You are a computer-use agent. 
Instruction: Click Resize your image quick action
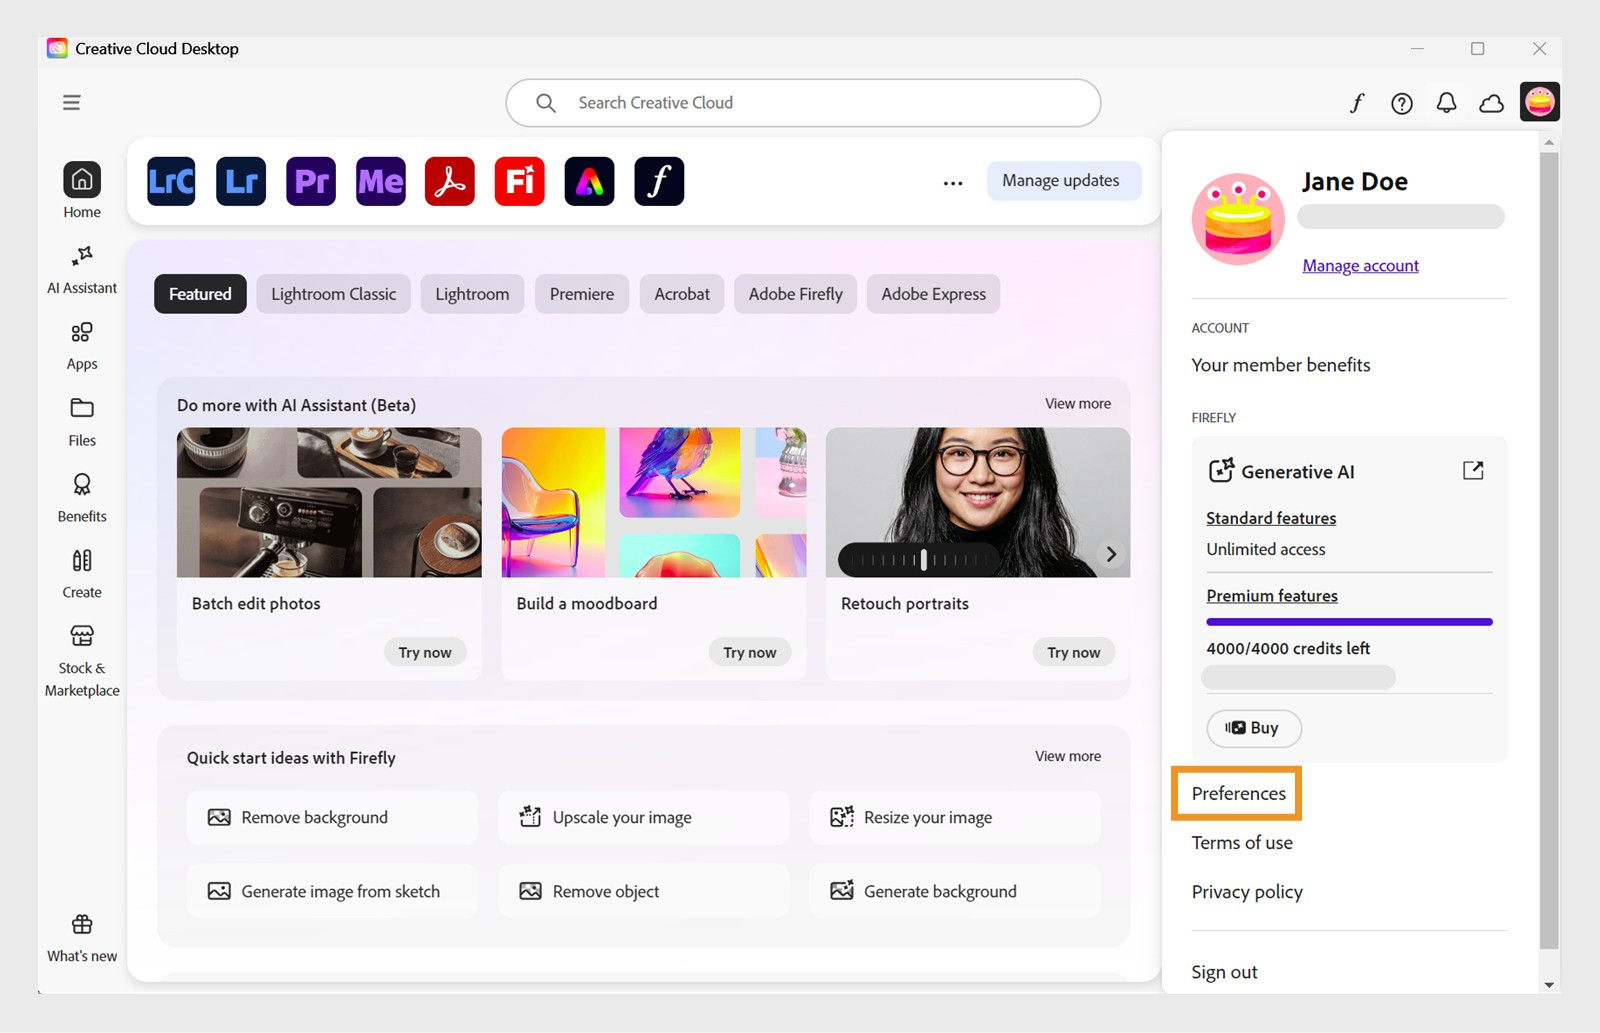(x=955, y=817)
